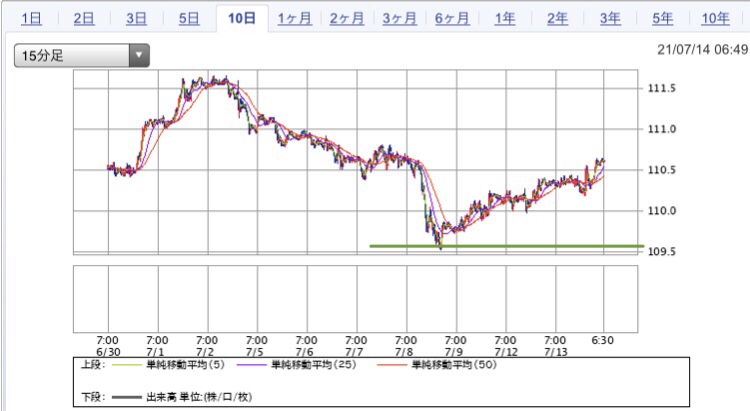The height and width of the screenshot is (411, 750).
Task: Switch to the 3ヶ月 chart range tab
Action: point(399,19)
